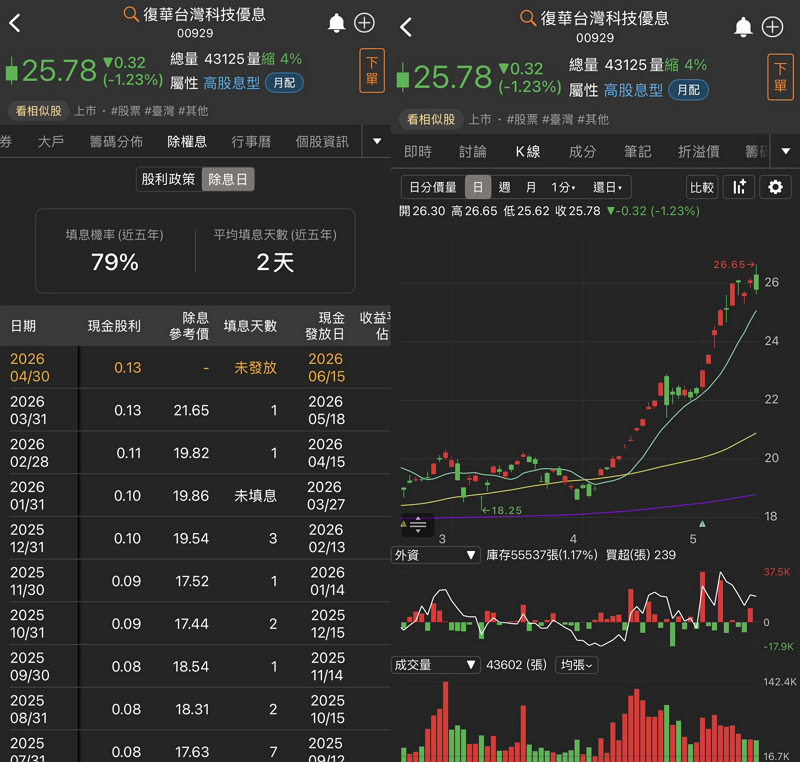
Task: Open 1分 minute interval dropdown
Action: [x=563, y=187]
